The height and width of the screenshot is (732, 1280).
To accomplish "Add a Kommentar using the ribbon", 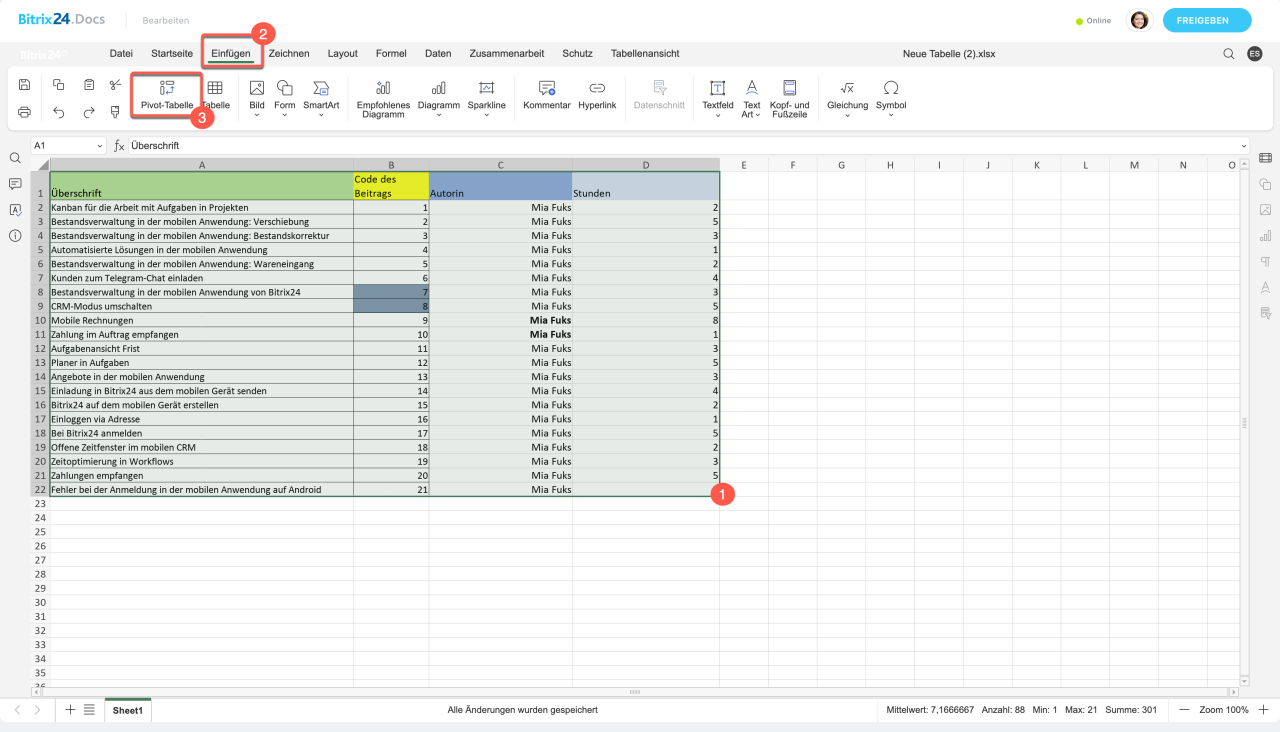I will coord(547,94).
